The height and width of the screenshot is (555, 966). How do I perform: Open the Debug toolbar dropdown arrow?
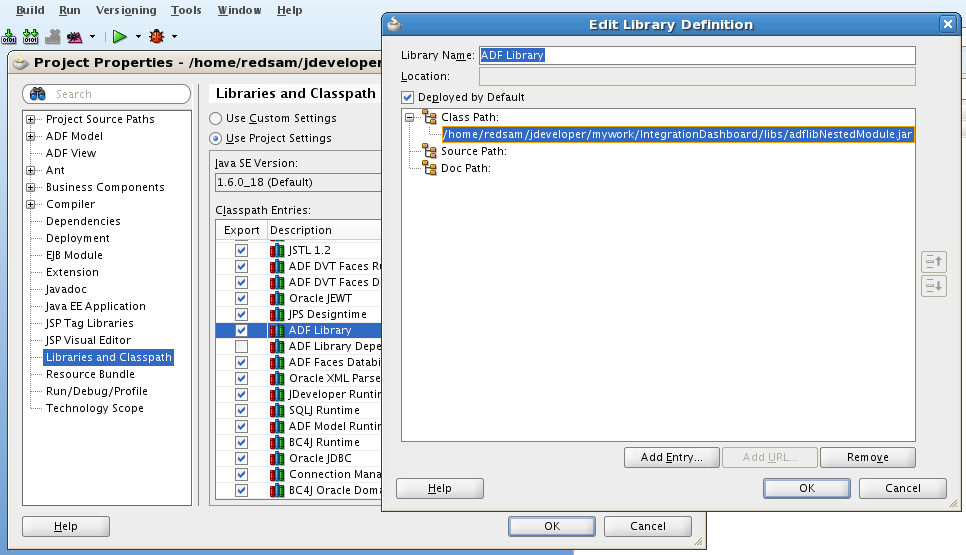point(174,37)
